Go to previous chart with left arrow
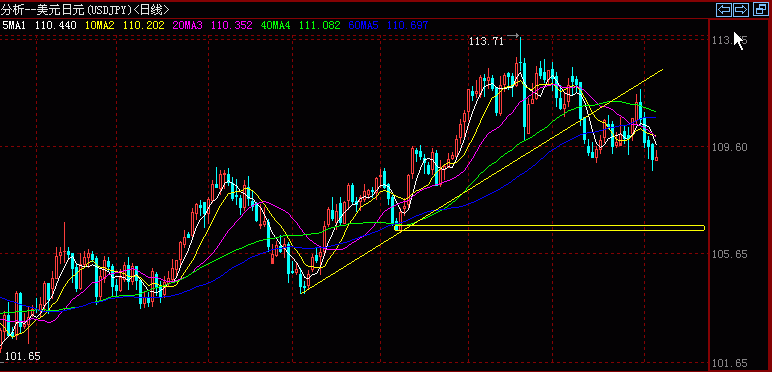 (723, 9)
